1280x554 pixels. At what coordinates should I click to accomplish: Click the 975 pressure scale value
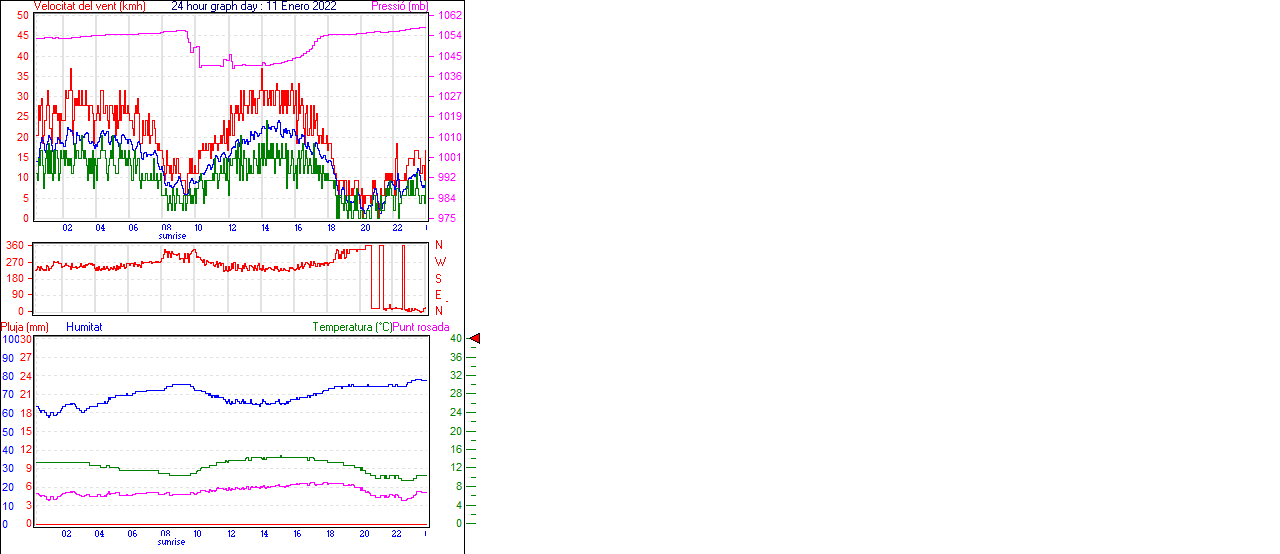pyautogui.click(x=447, y=218)
